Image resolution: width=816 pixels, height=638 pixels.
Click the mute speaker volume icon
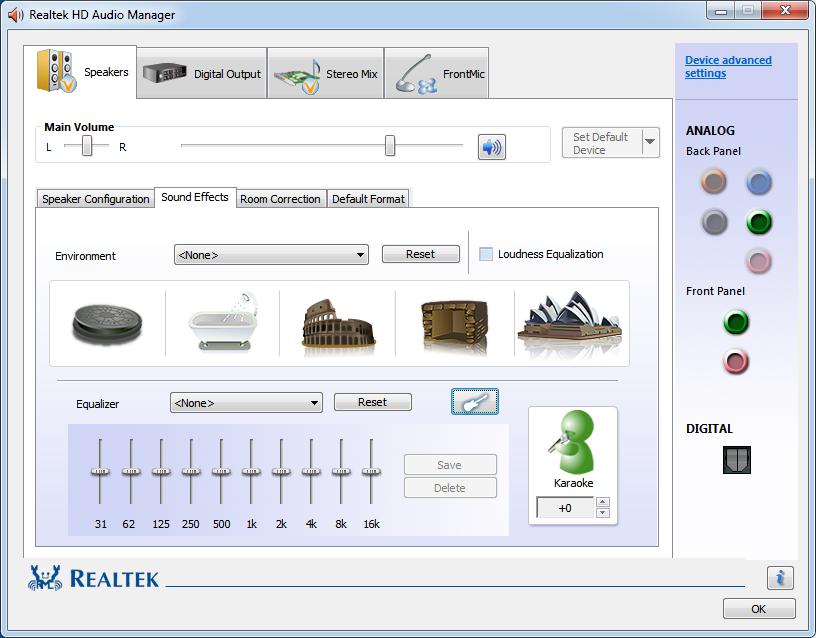click(x=491, y=147)
